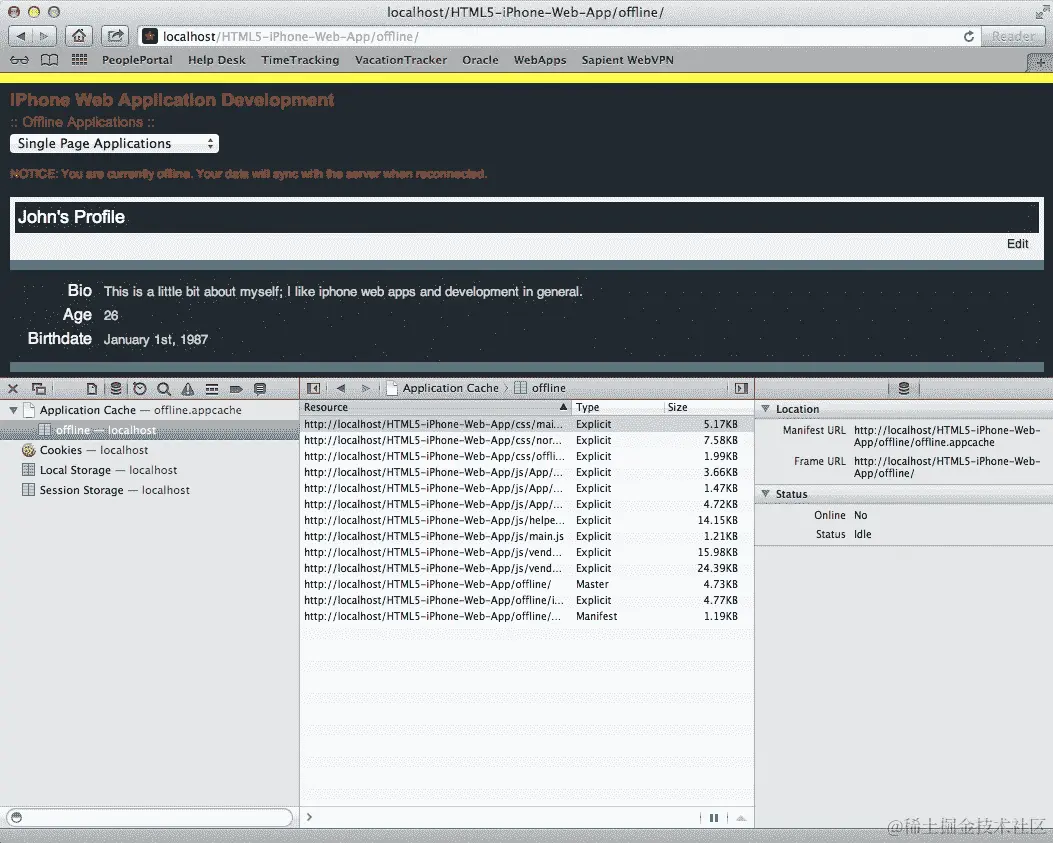Select offline — localhost tree item
This screenshot has height=843, width=1053.
[x=149, y=430]
